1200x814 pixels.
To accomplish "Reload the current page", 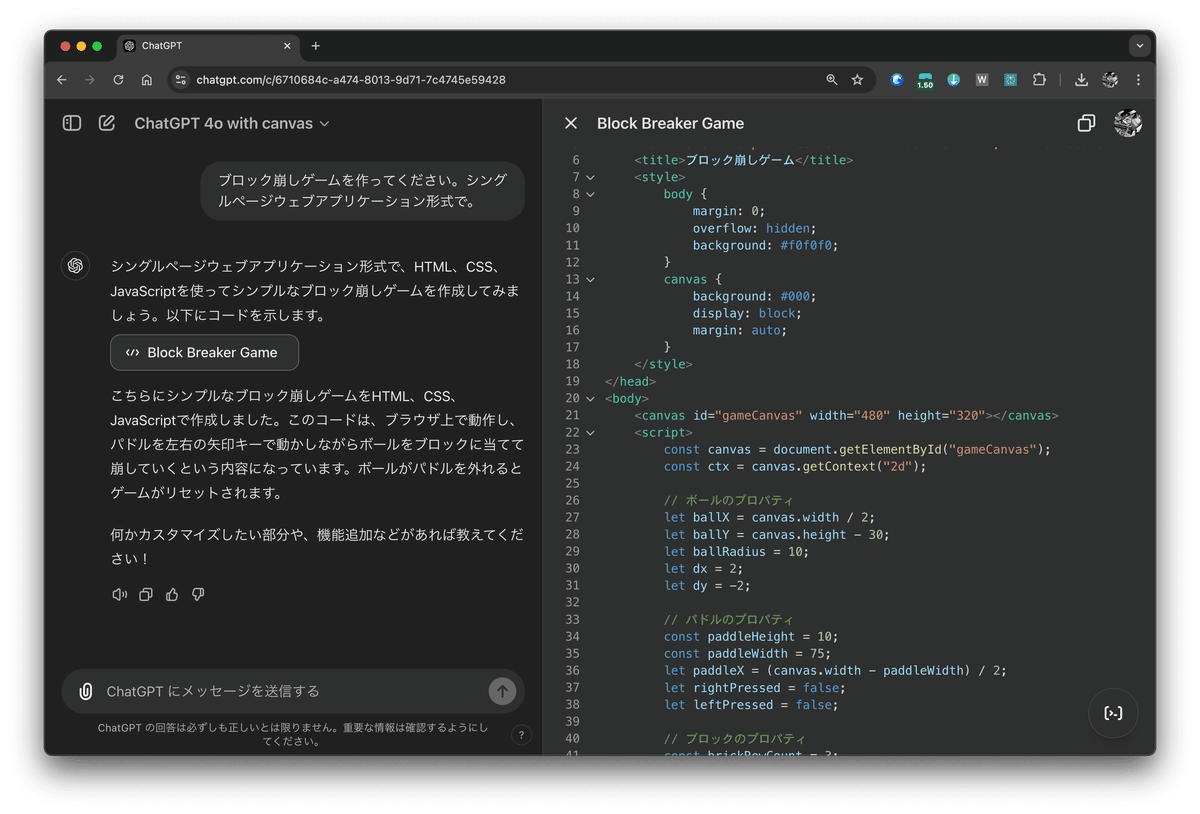I will [x=118, y=80].
